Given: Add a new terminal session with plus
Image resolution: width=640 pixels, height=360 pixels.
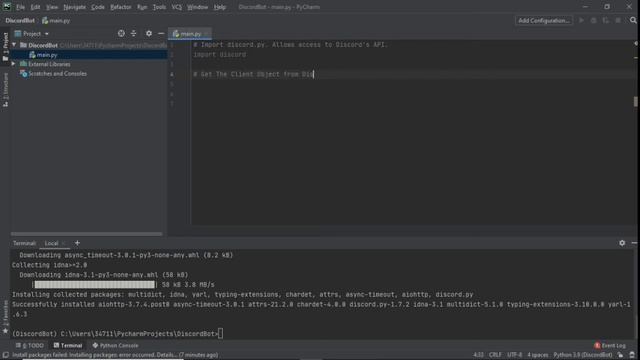Looking at the screenshot, I should point(77,243).
